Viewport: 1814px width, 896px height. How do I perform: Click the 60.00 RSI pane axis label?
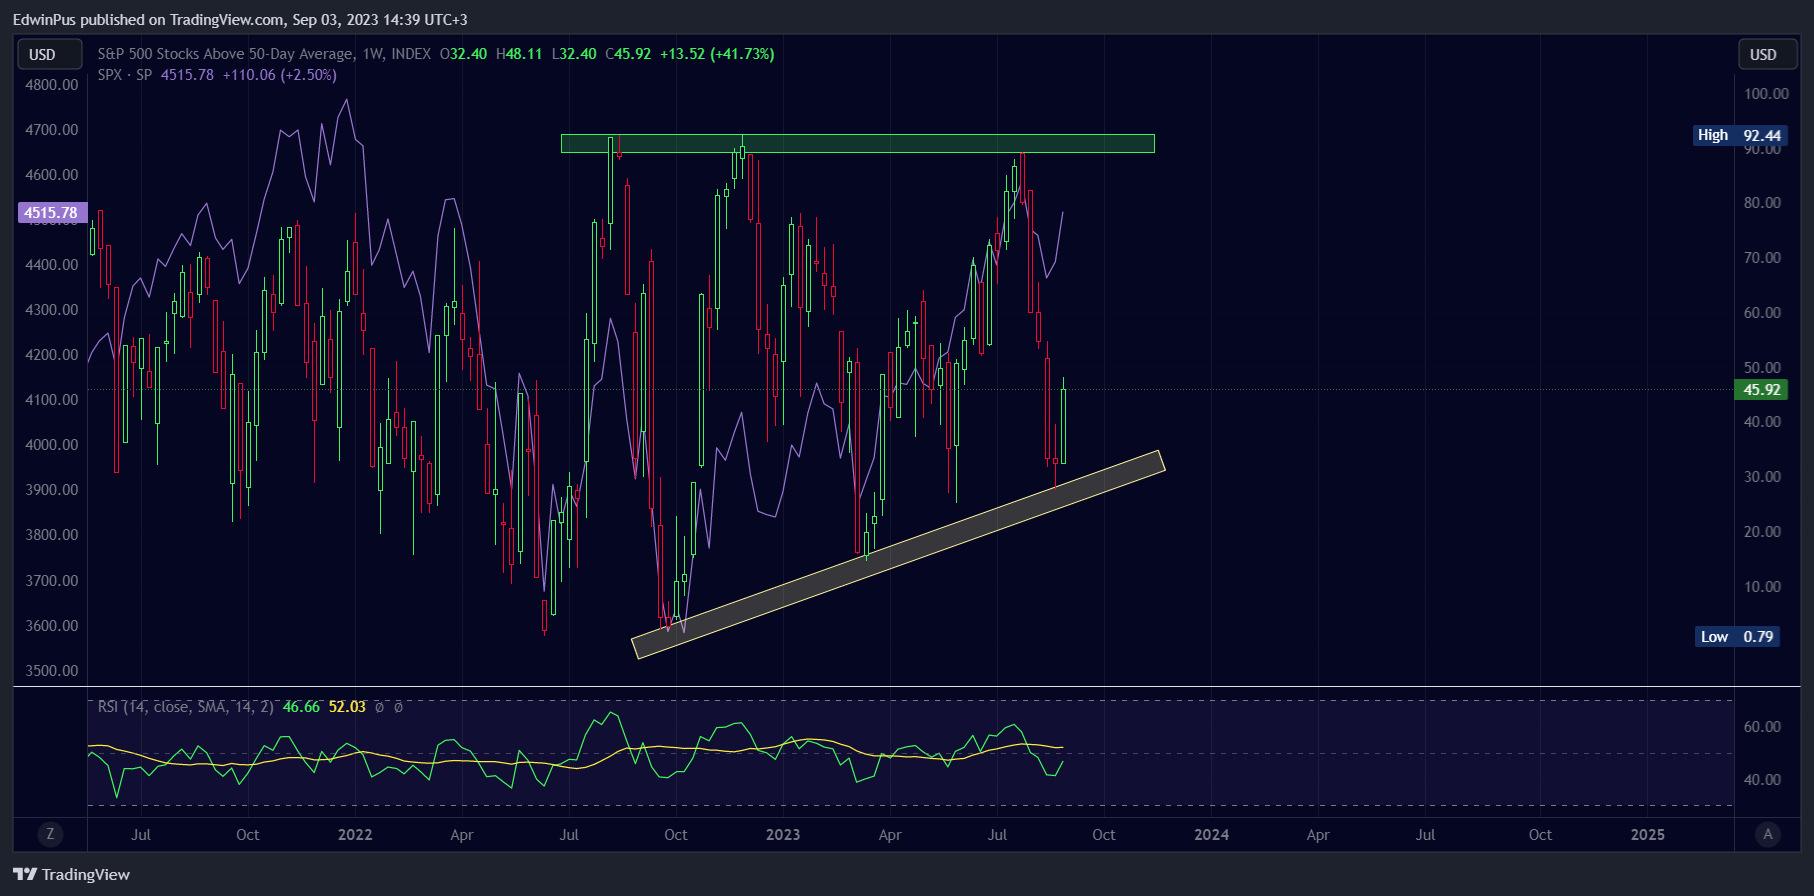(1763, 727)
